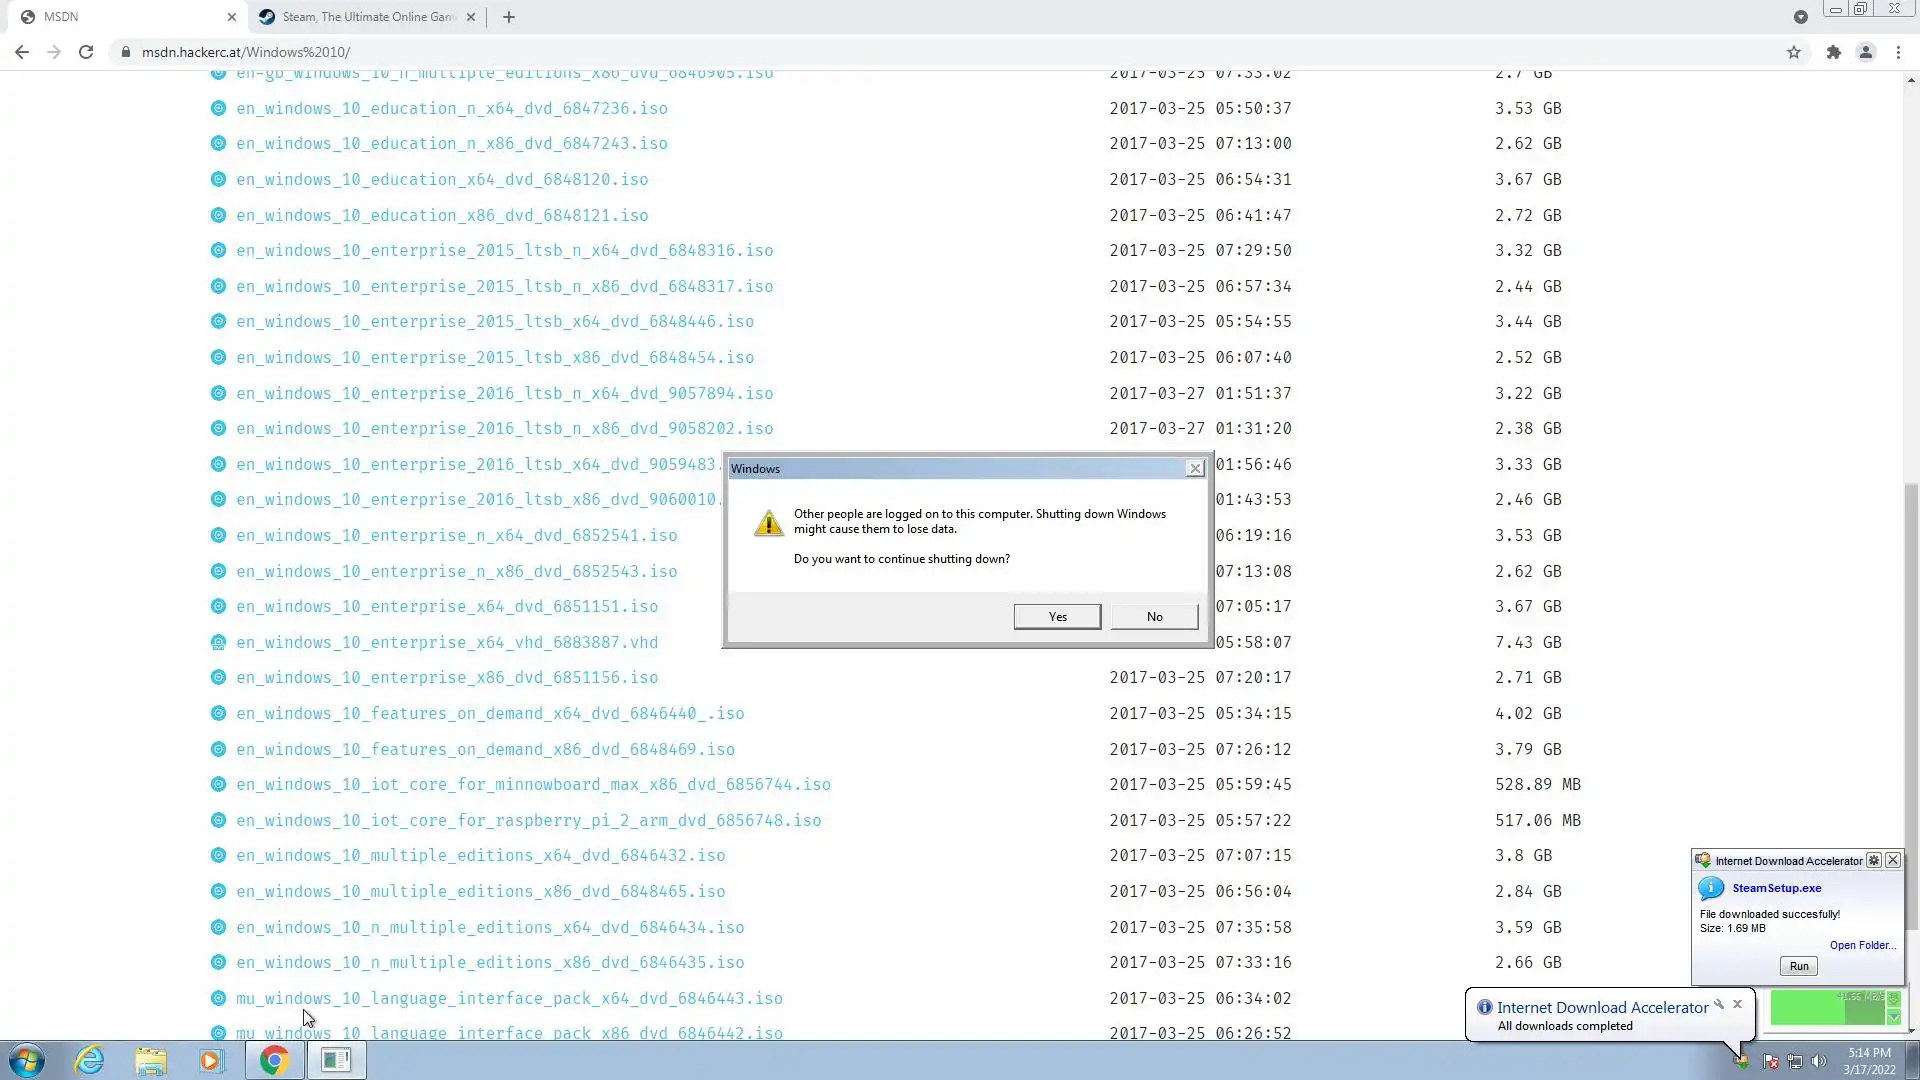Open the Windows Start menu orb
The image size is (1920, 1080).
click(27, 1060)
